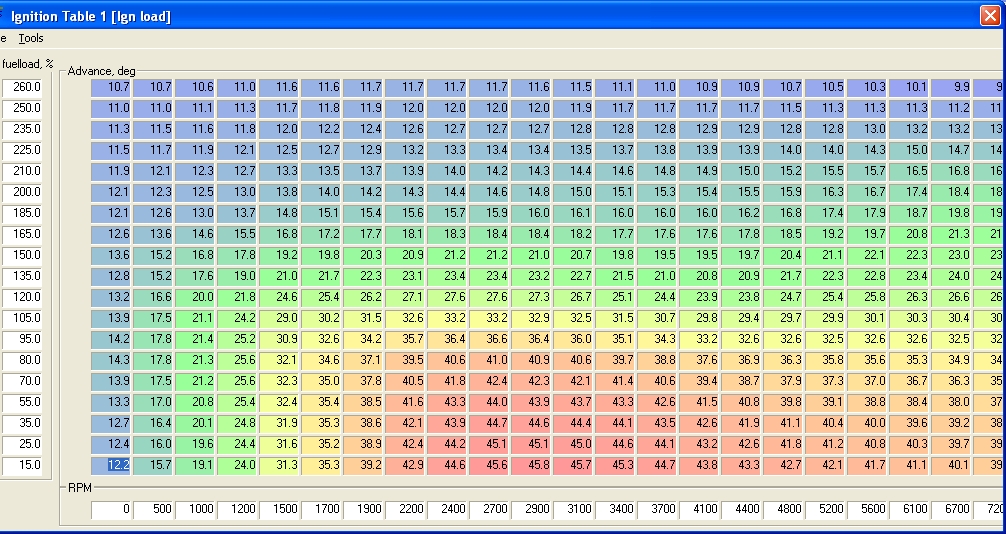Click the 9.9 cell in the 260.0 row
This screenshot has height=534, width=1006.
pos(952,87)
